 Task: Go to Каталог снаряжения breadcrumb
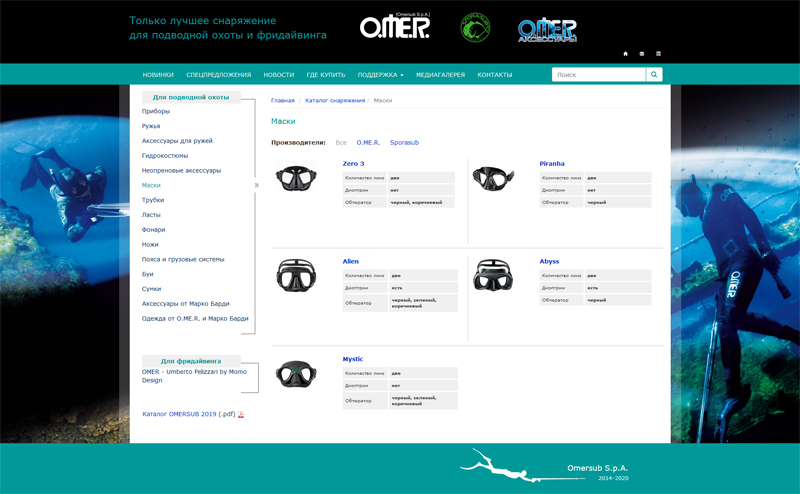(x=335, y=101)
